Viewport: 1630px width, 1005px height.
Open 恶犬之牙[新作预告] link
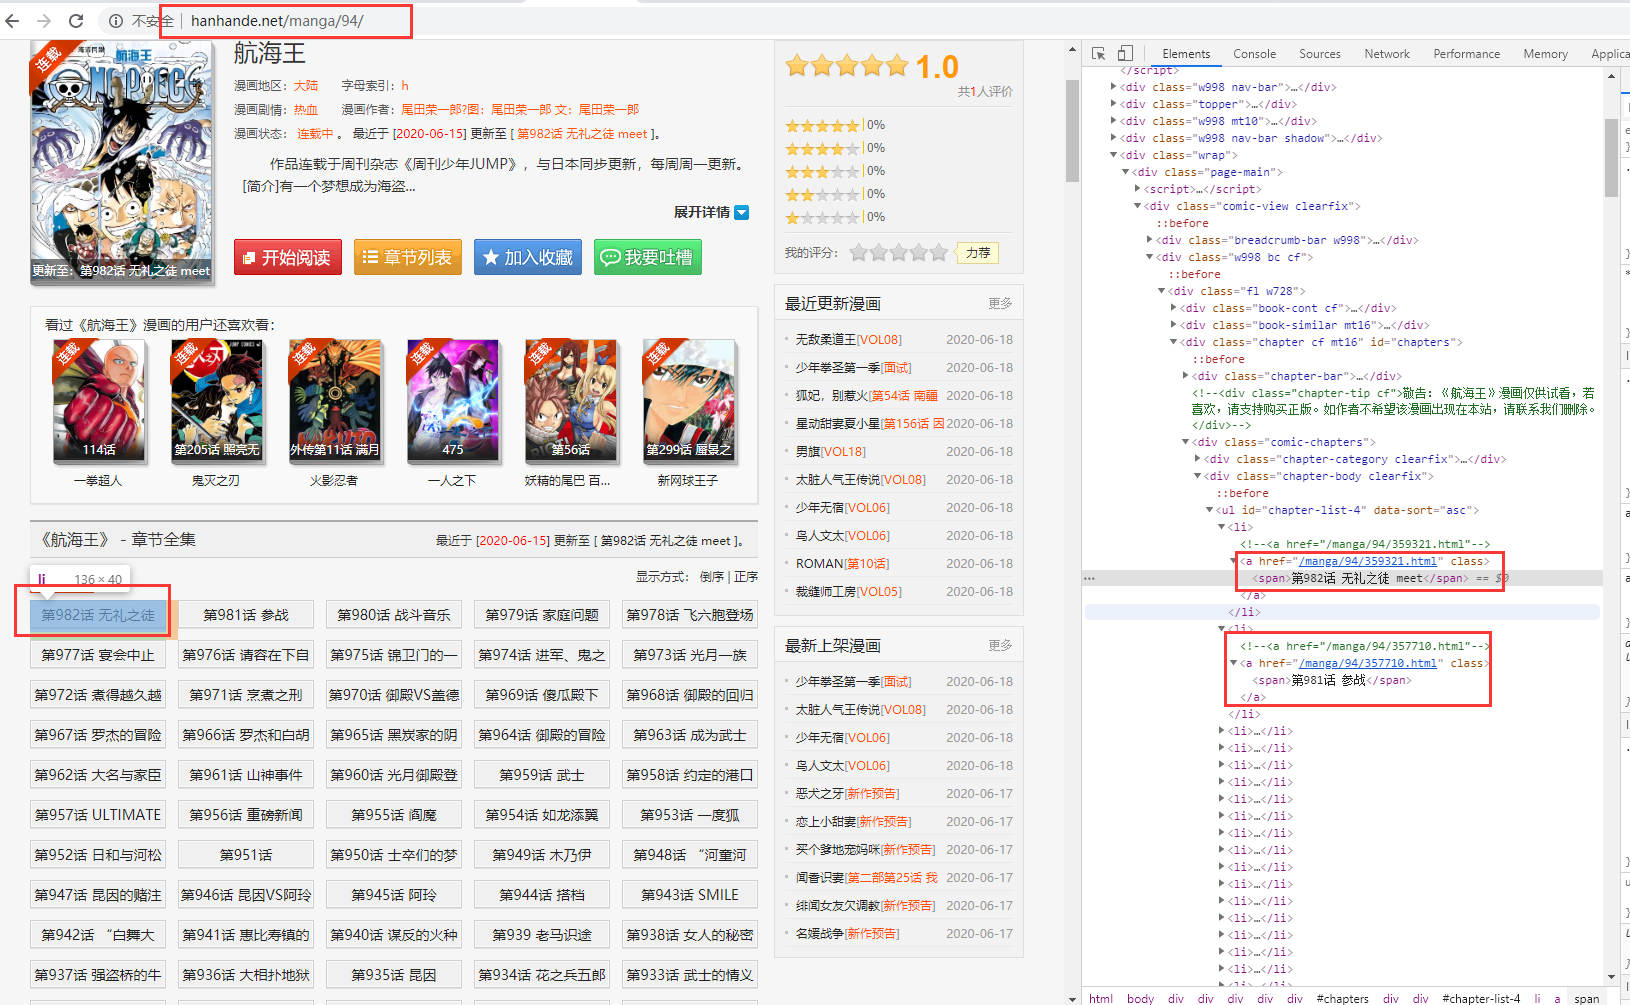coord(847,794)
